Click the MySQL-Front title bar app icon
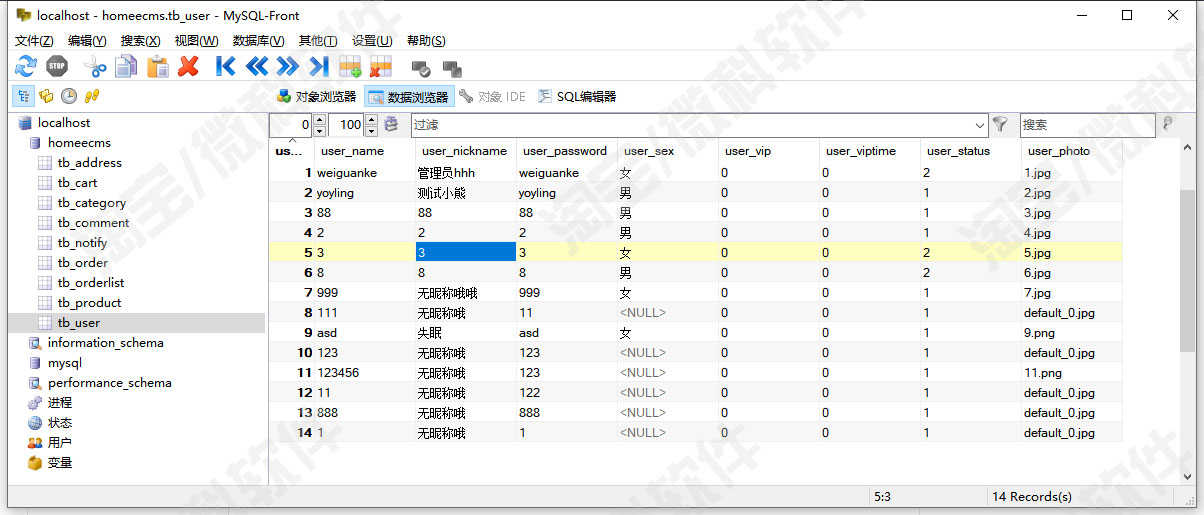Viewport: 1204px width, 515px height. pyautogui.click(x=24, y=15)
